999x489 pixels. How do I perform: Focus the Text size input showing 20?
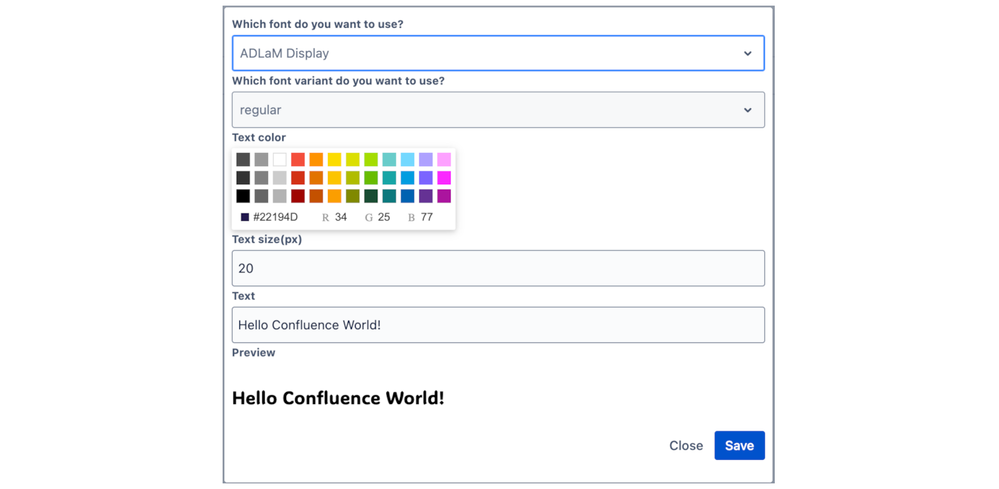(x=498, y=268)
